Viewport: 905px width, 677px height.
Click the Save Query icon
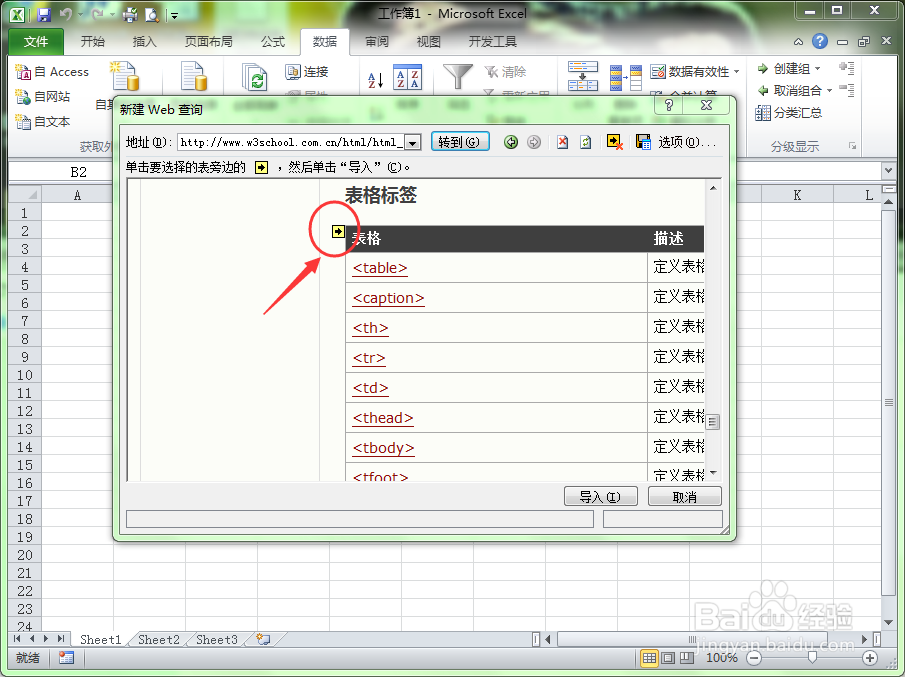(642, 142)
